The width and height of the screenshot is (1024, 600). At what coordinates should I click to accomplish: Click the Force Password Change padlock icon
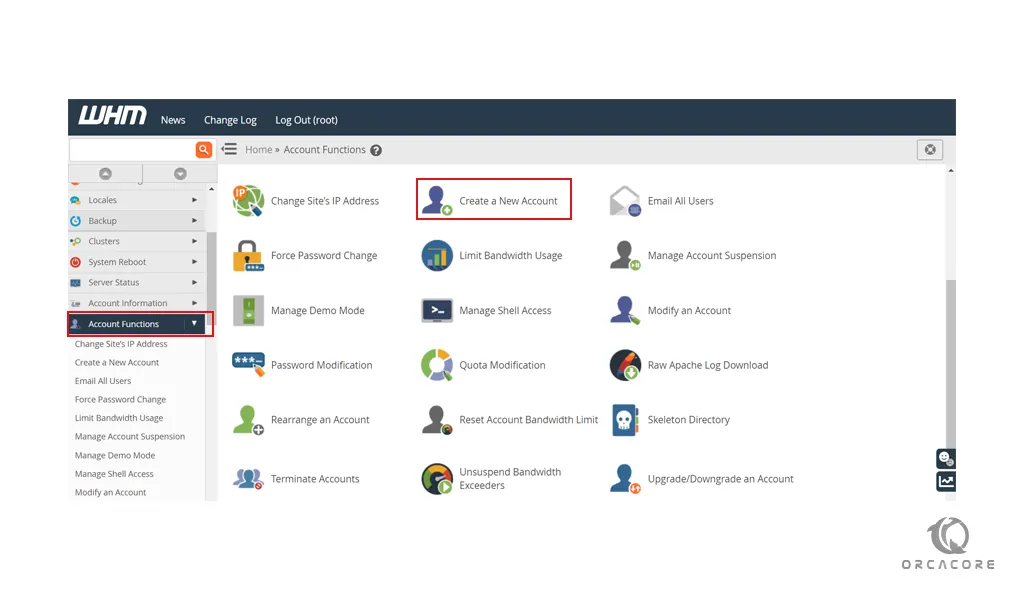(x=248, y=255)
